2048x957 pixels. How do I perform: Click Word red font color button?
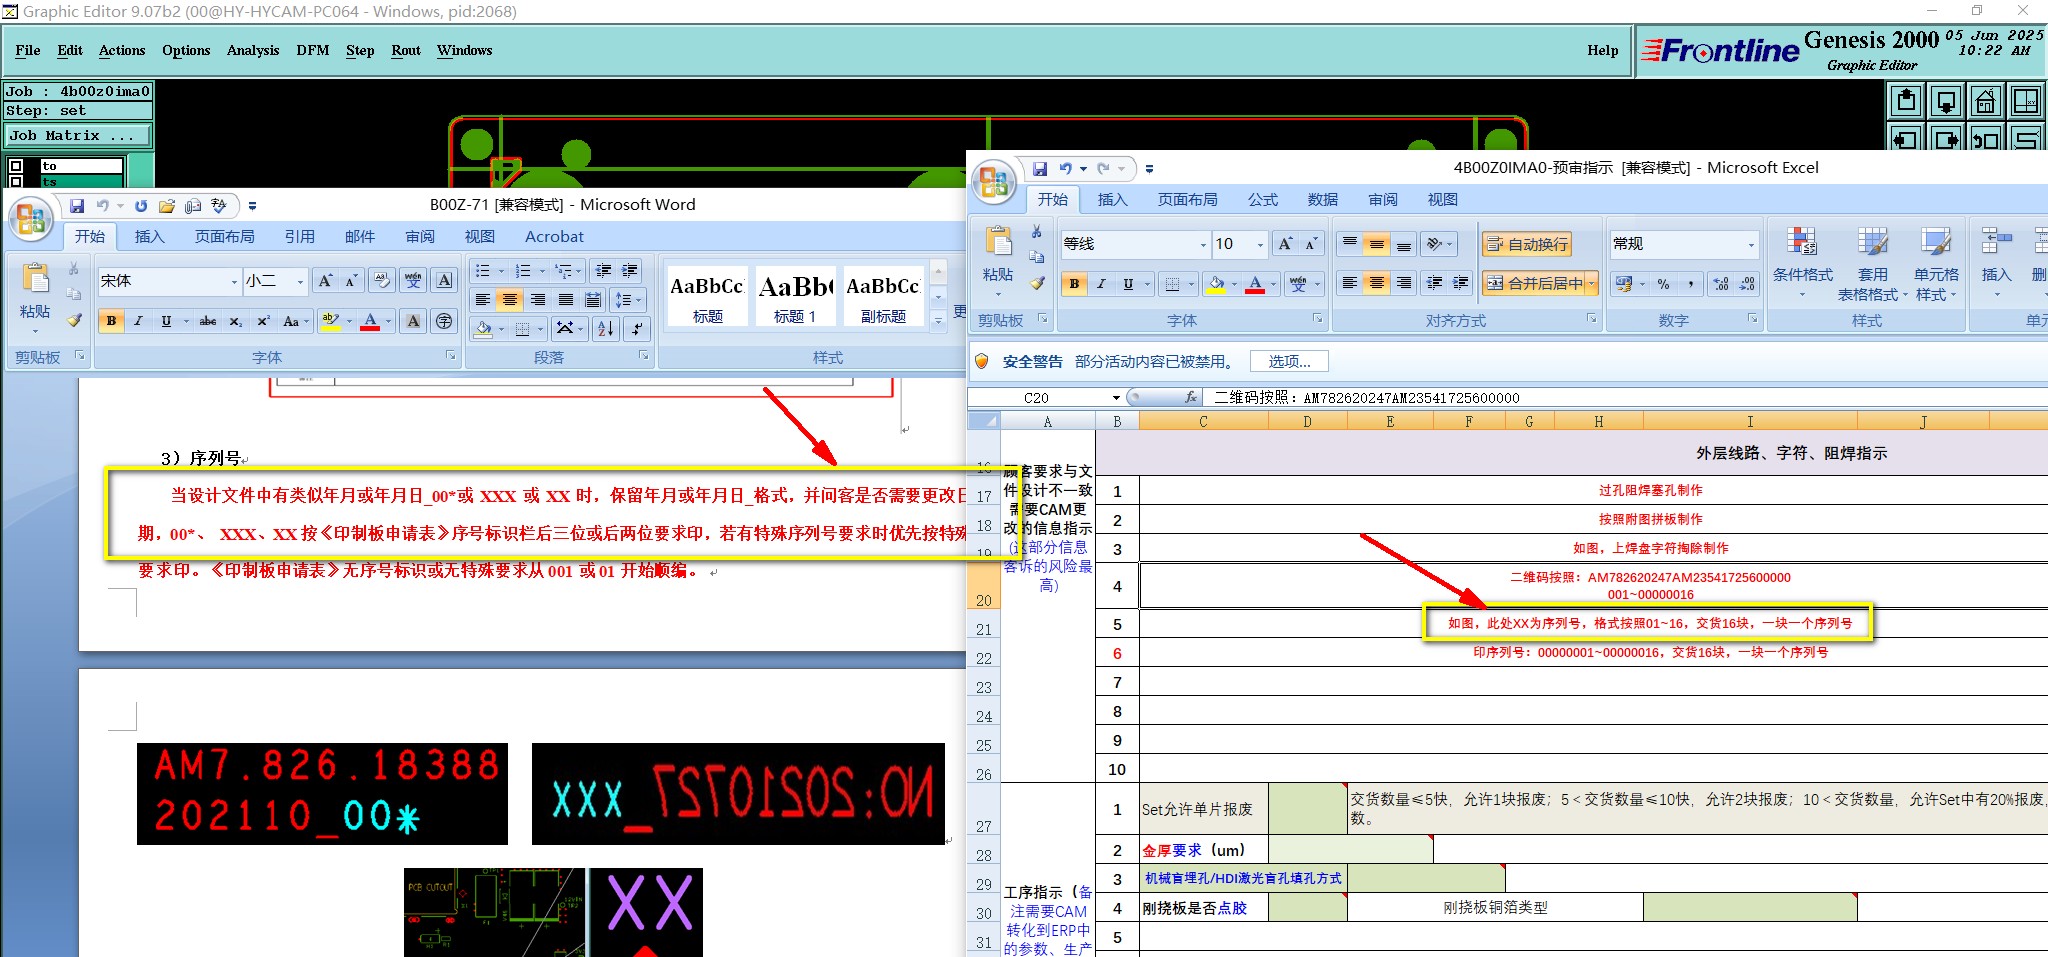[370, 321]
